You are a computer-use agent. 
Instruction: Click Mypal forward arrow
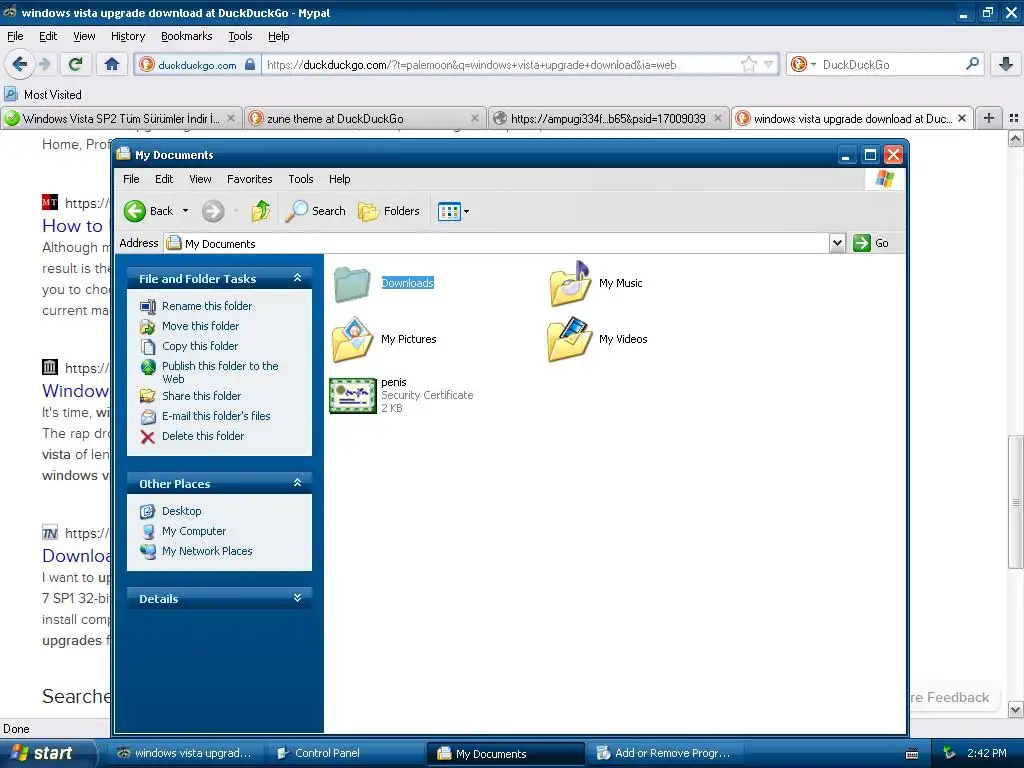44,64
